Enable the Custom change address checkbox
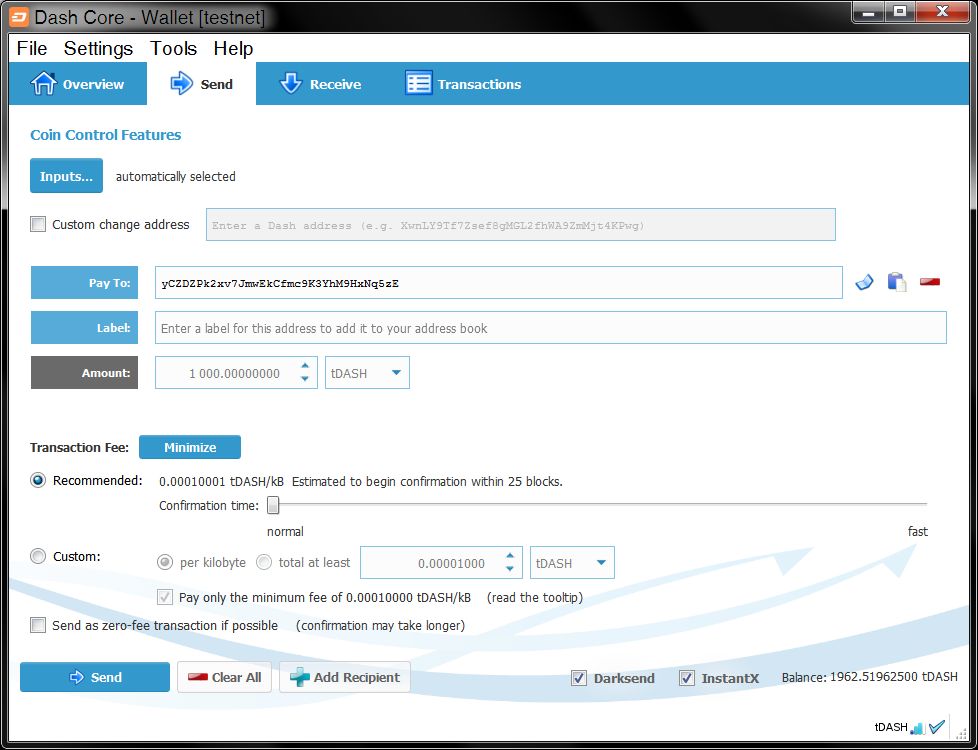The height and width of the screenshot is (750, 978). coord(38,224)
